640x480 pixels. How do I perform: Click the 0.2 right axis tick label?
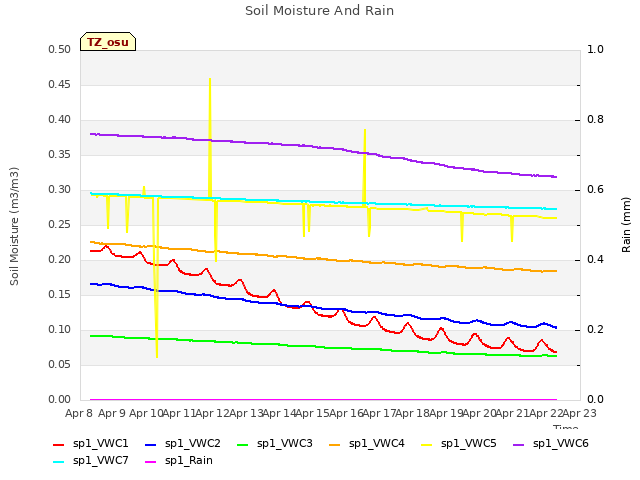[x=595, y=329]
